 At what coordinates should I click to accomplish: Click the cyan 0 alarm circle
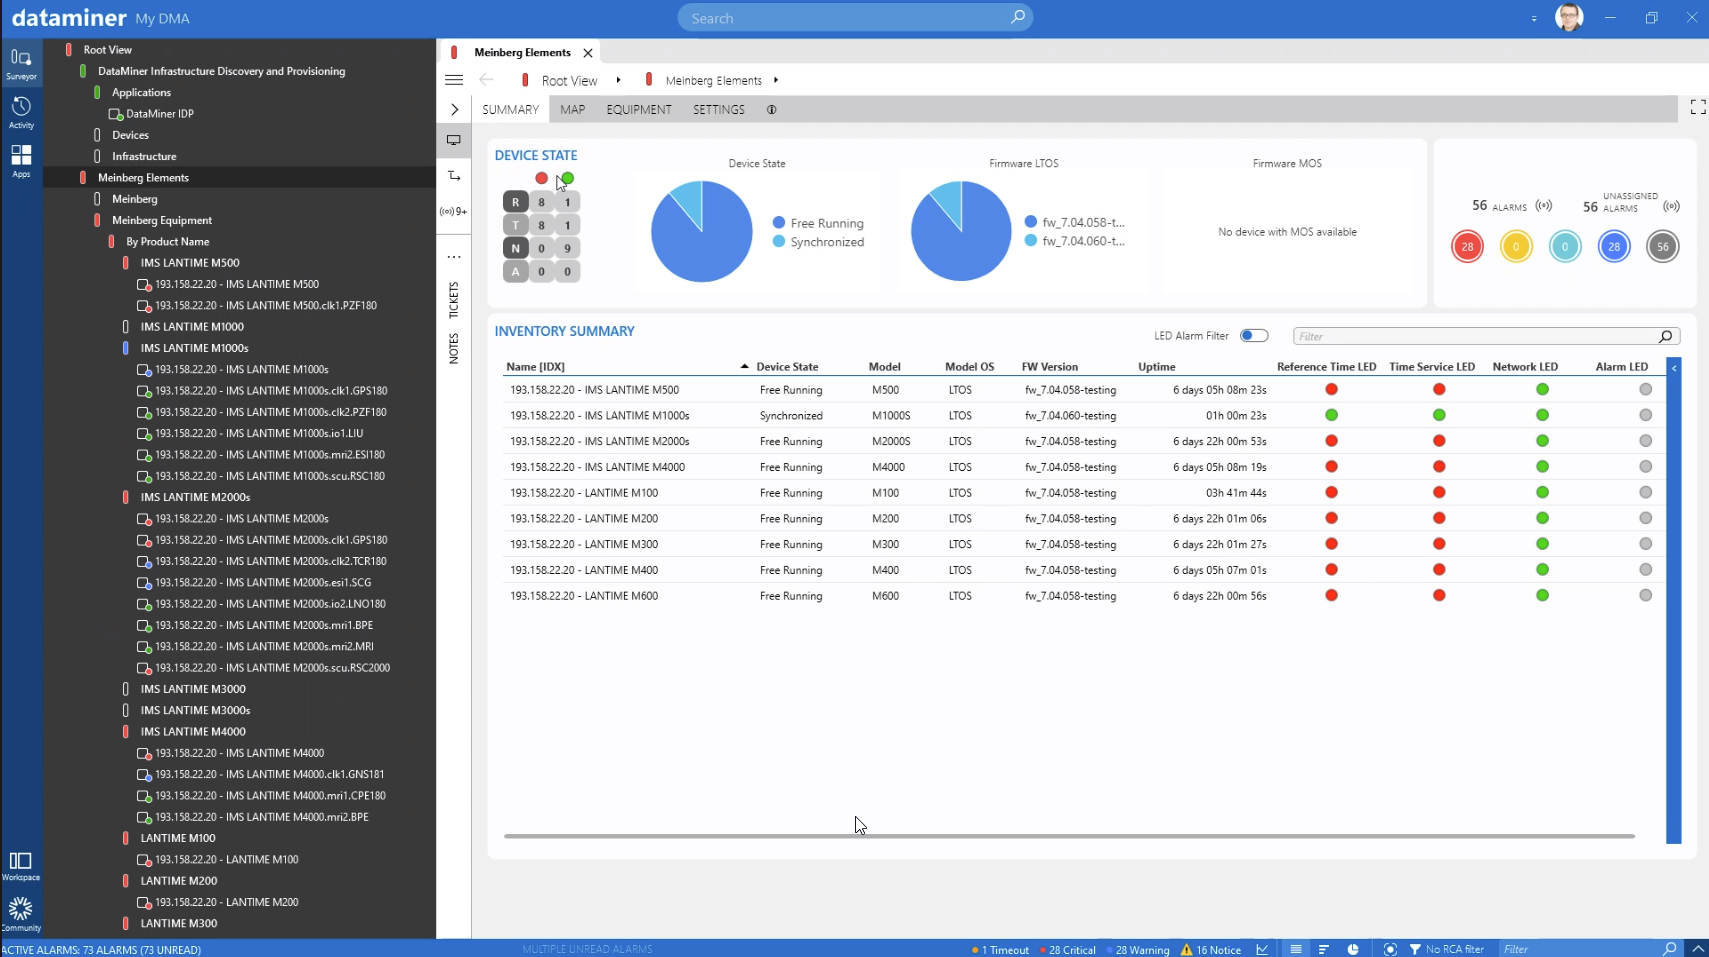1565,247
